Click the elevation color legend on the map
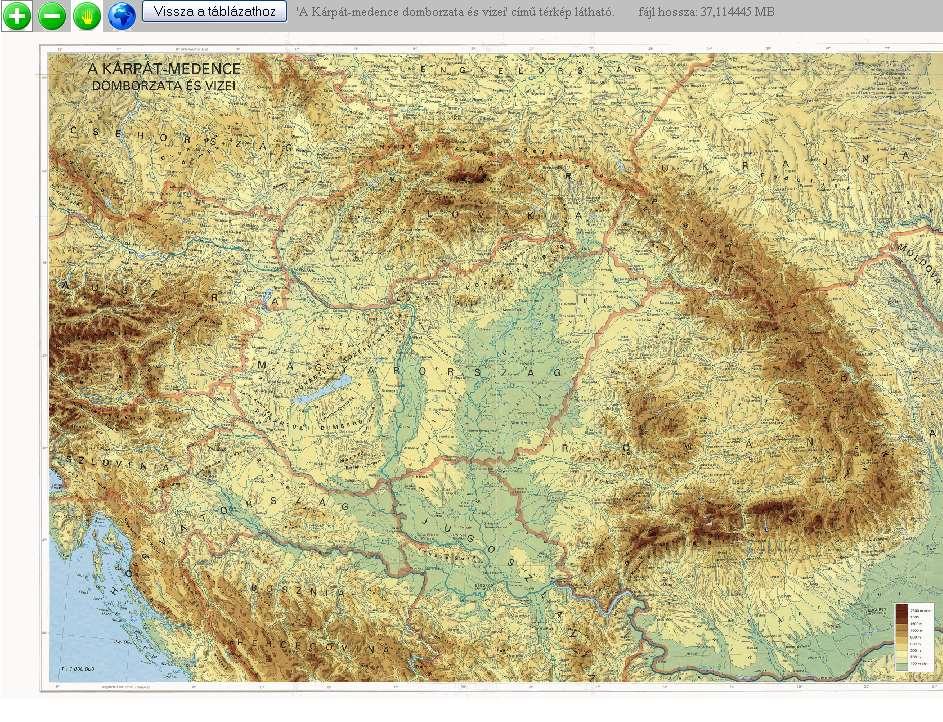This screenshot has height=722, width=943. pos(915,638)
